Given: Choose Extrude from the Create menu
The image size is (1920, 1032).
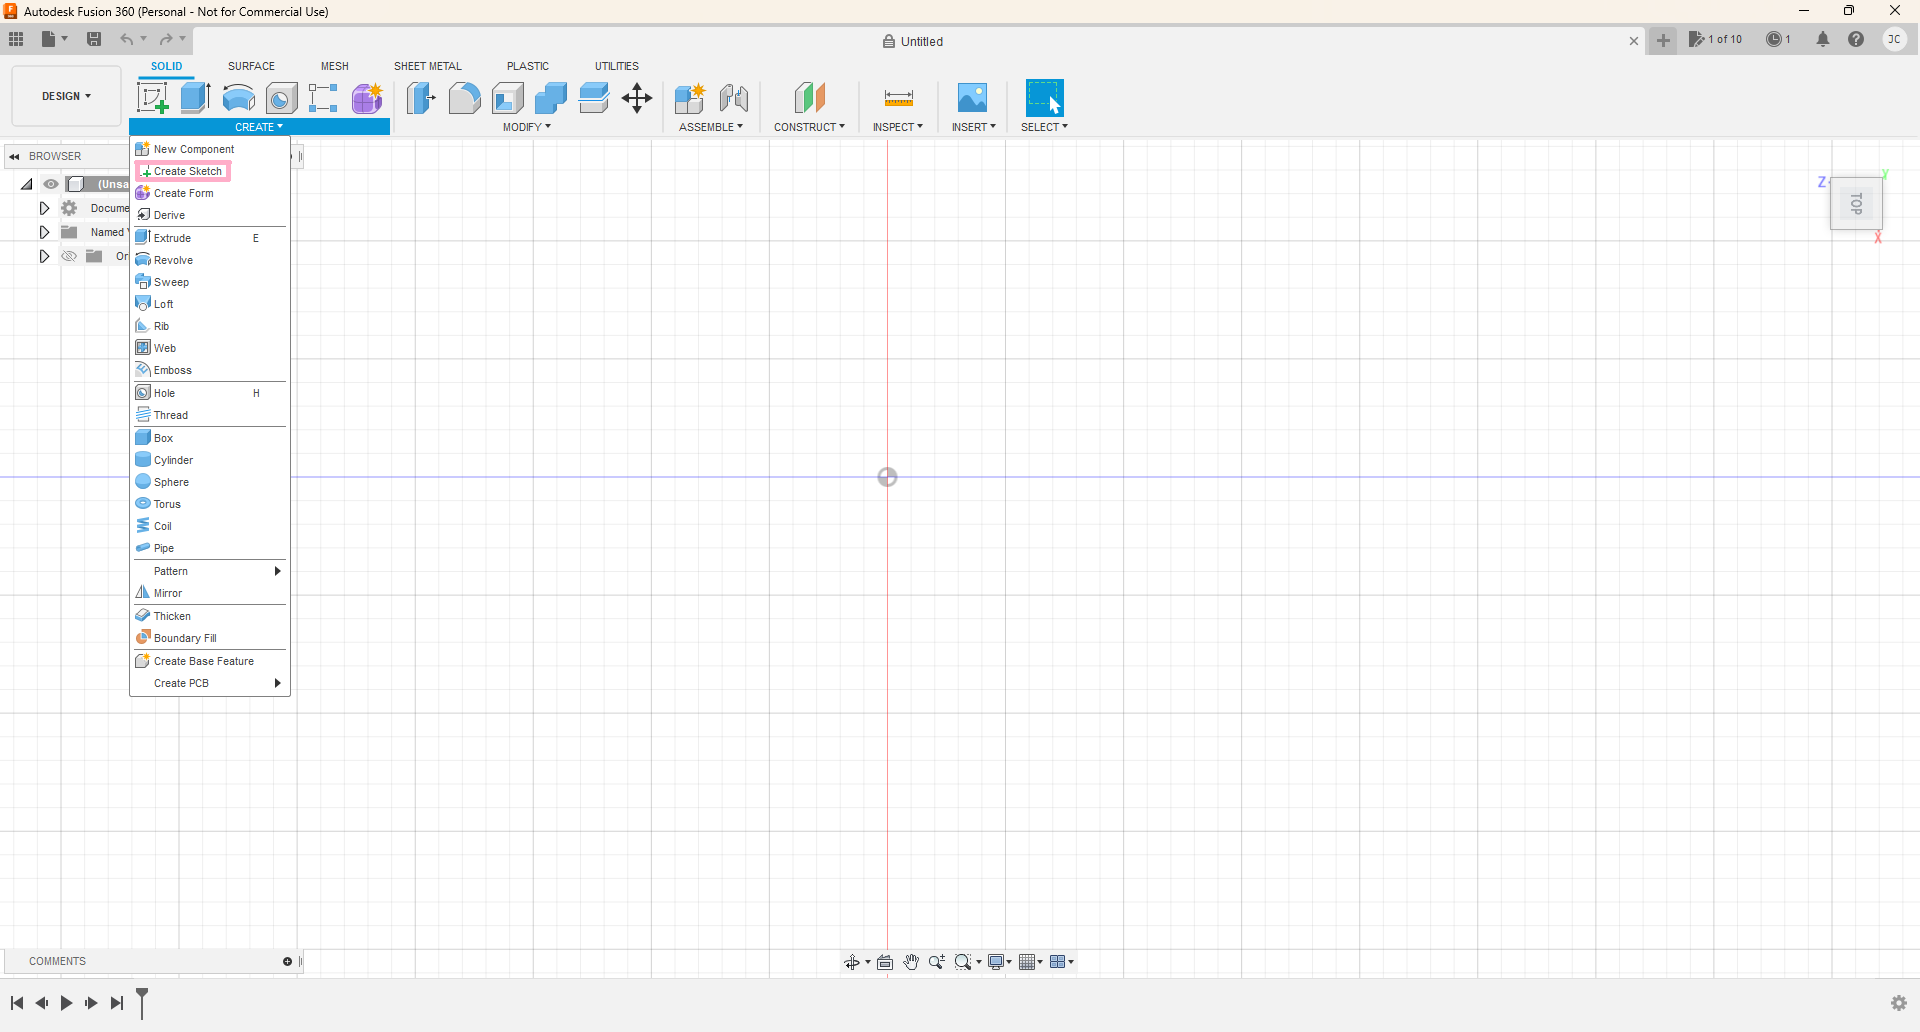Looking at the screenshot, I should pos(210,238).
